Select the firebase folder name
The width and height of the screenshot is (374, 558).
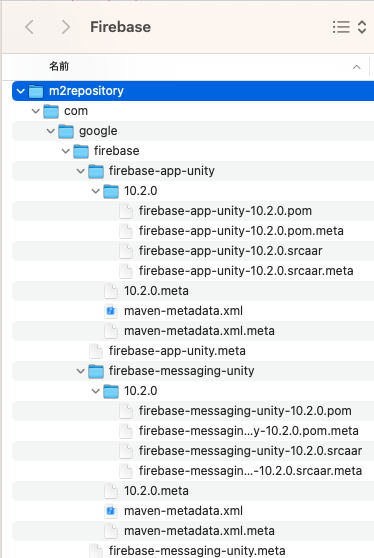pyautogui.click(x=116, y=151)
